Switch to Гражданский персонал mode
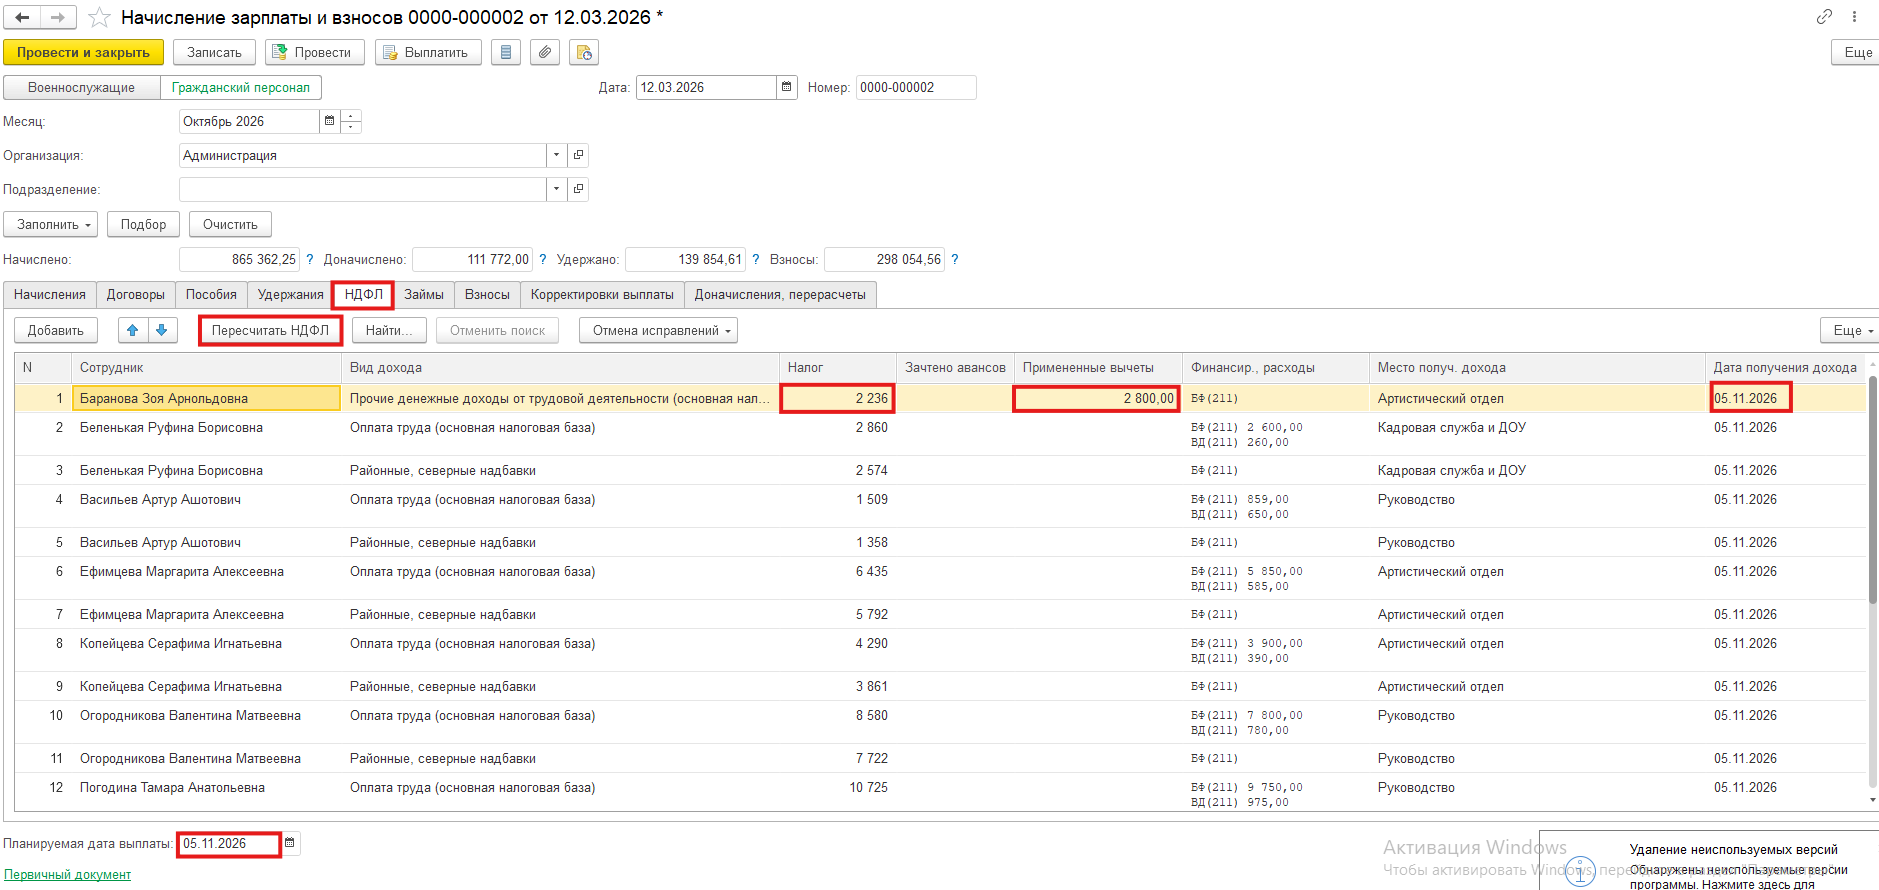 click(x=241, y=87)
